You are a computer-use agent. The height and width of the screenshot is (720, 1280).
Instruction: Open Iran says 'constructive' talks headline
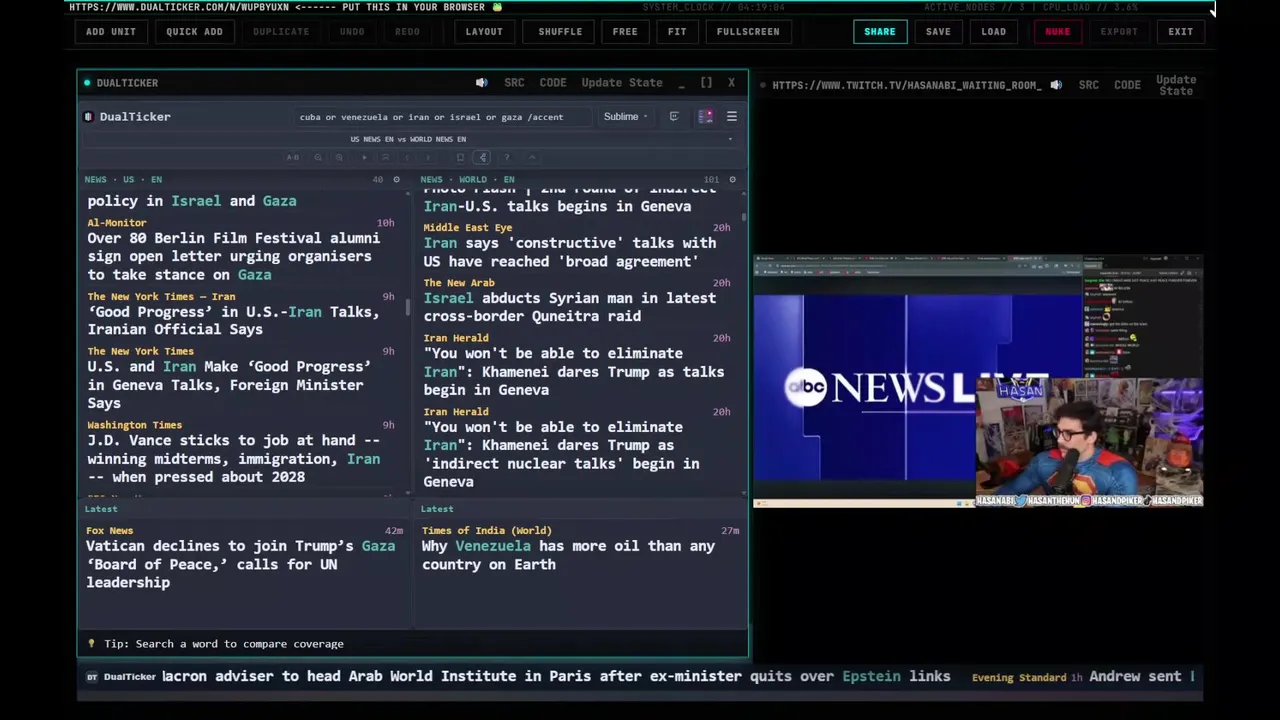(569, 252)
